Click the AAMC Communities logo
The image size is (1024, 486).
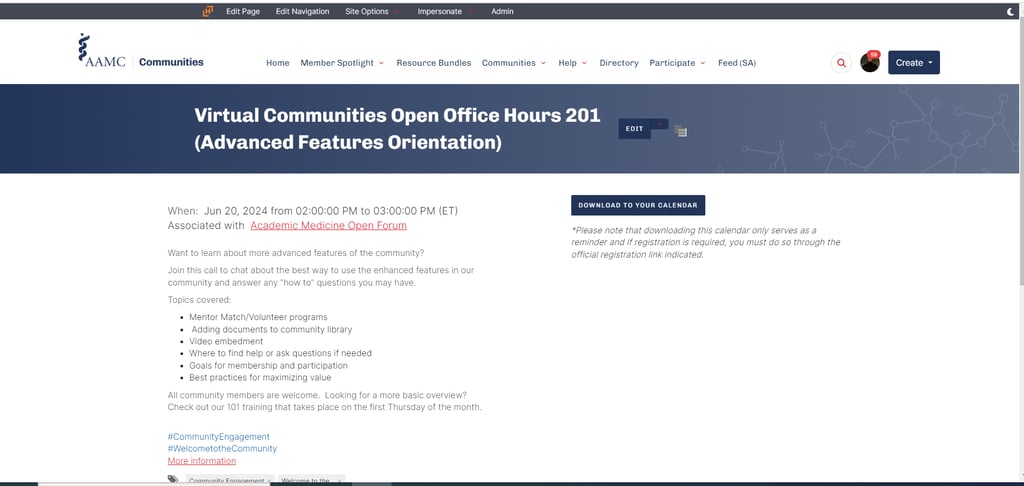tap(140, 51)
